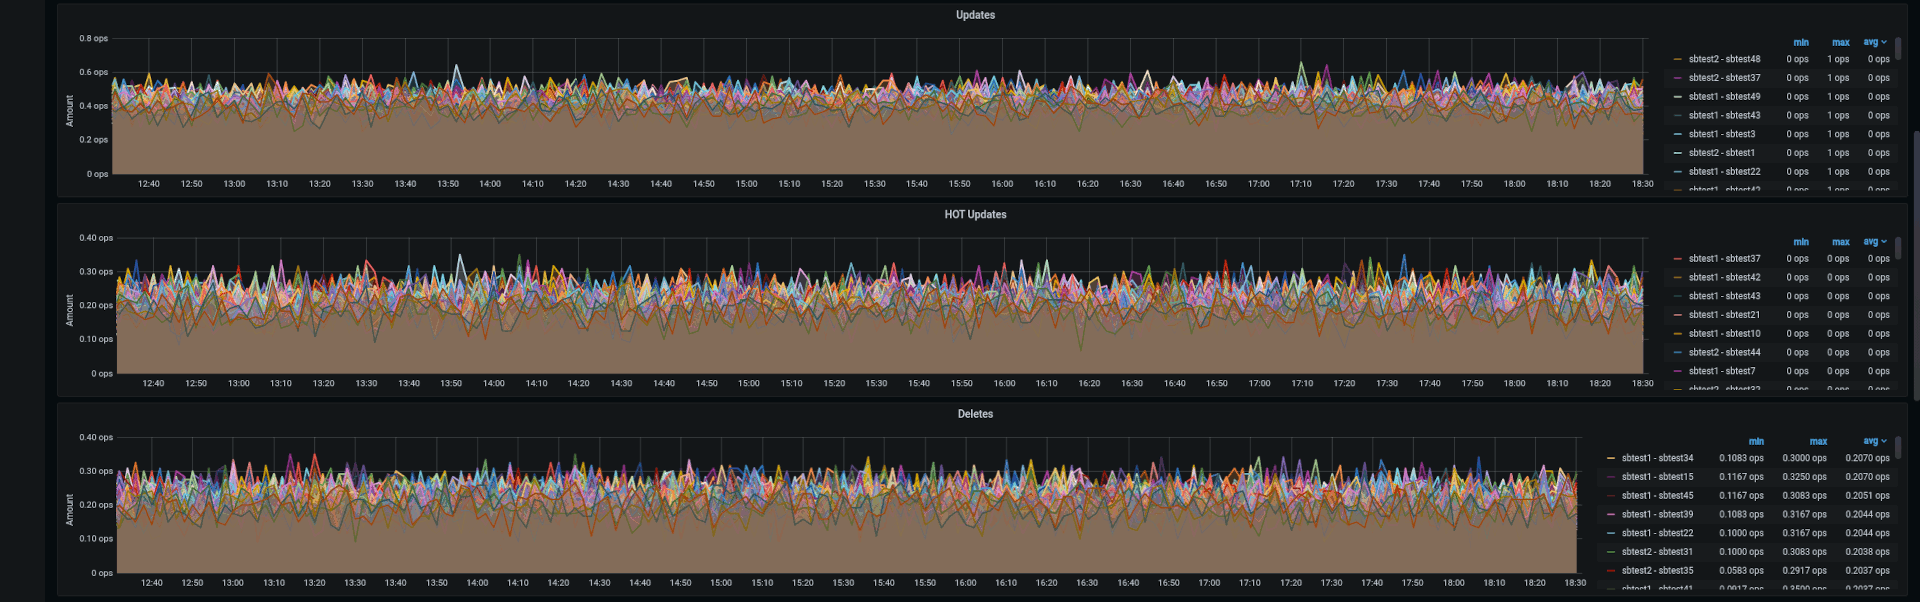The width and height of the screenshot is (1920, 602).
Task: Click color swatch of sbtest2 - sbtest37 in Updates
Action: click(x=1677, y=78)
